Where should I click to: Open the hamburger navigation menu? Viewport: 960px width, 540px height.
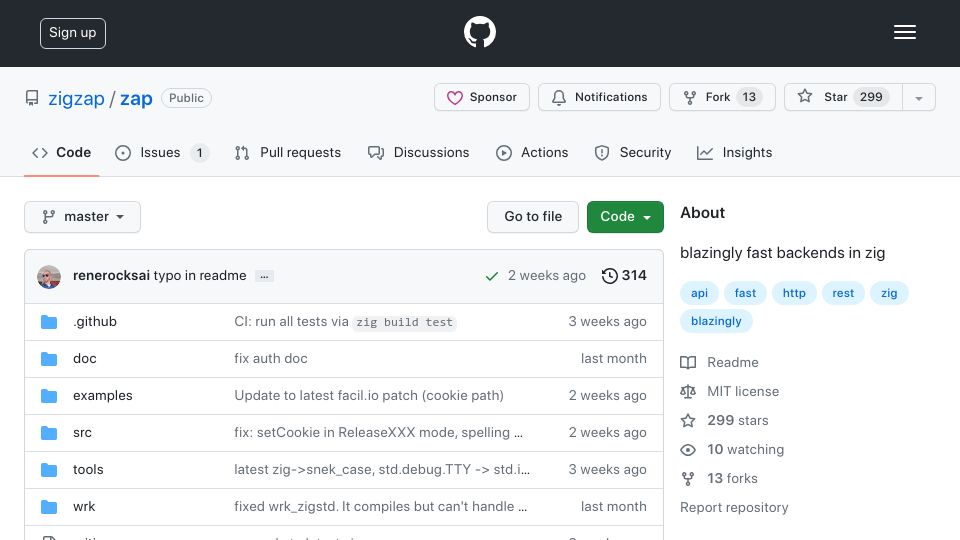coord(904,32)
